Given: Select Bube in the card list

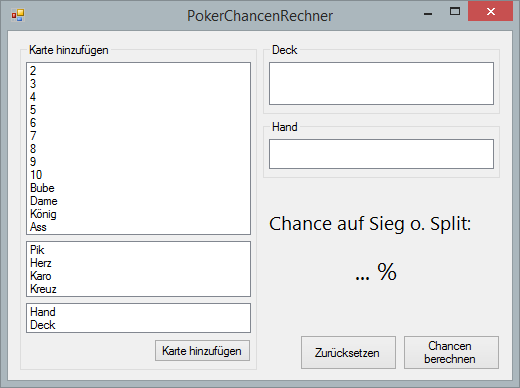Looking at the screenshot, I should pyautogui.click(x=138, y=188).
